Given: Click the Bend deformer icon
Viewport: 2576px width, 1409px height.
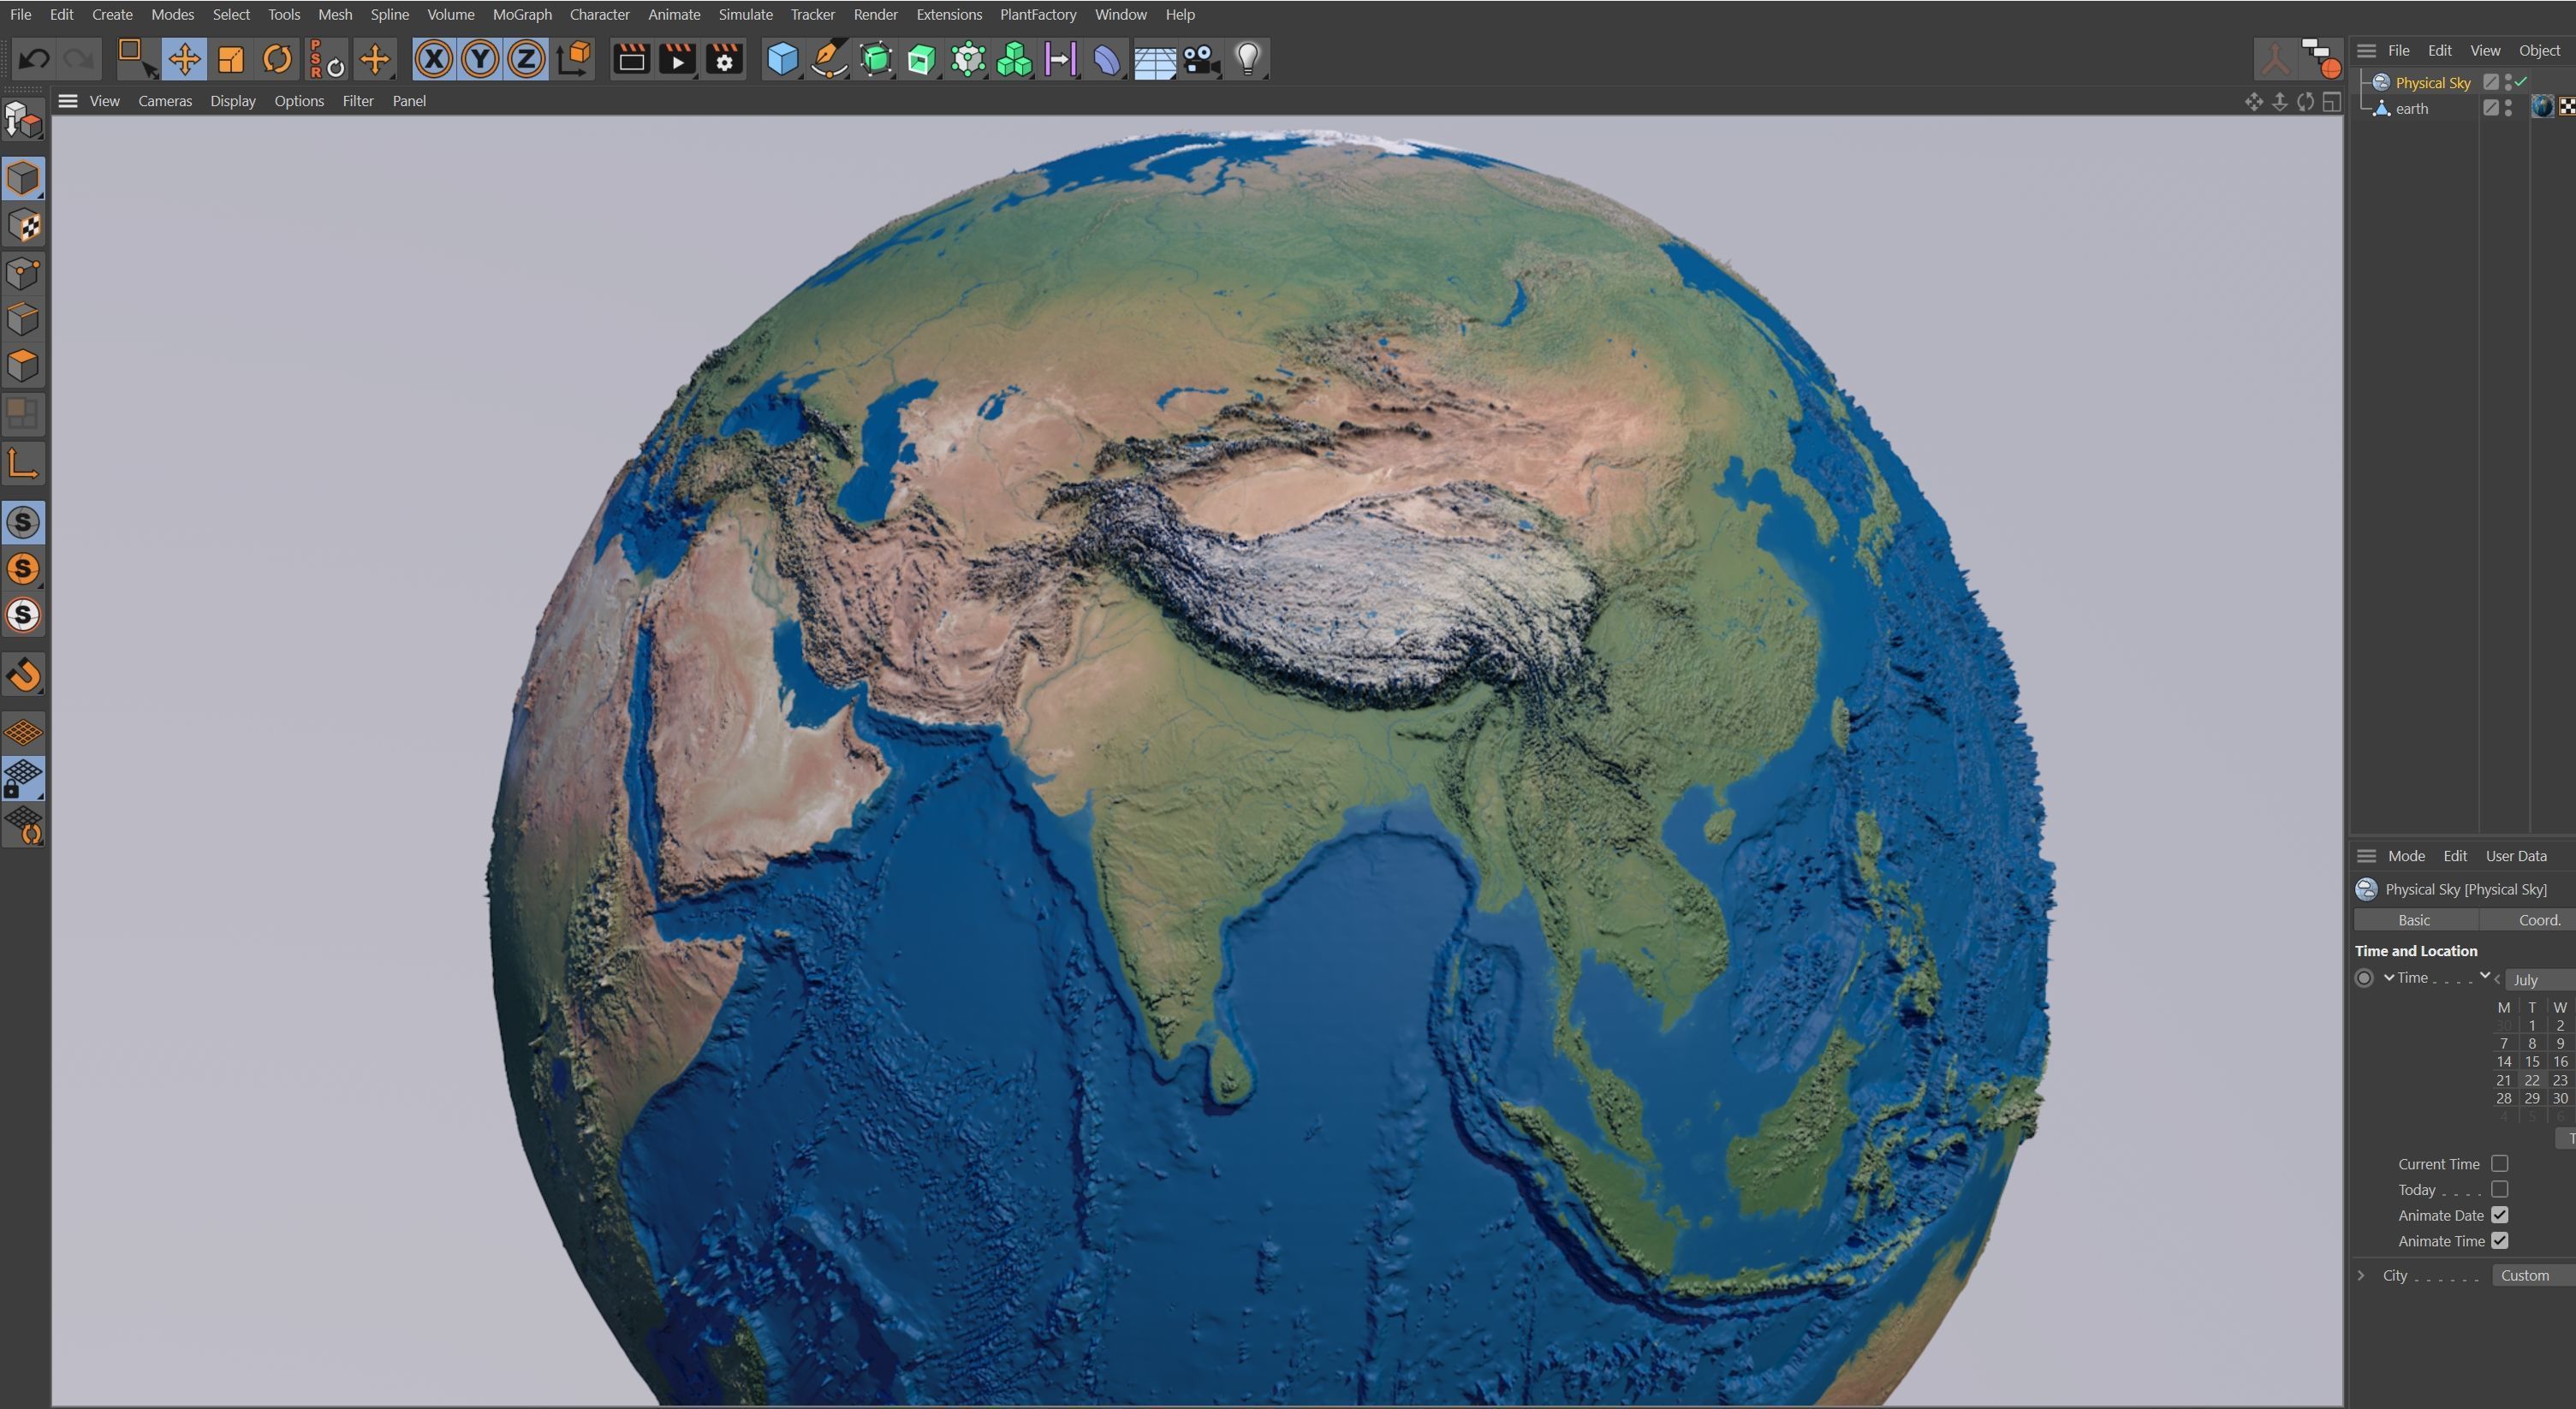Looking at the screenshot, I should (1107, 59).
